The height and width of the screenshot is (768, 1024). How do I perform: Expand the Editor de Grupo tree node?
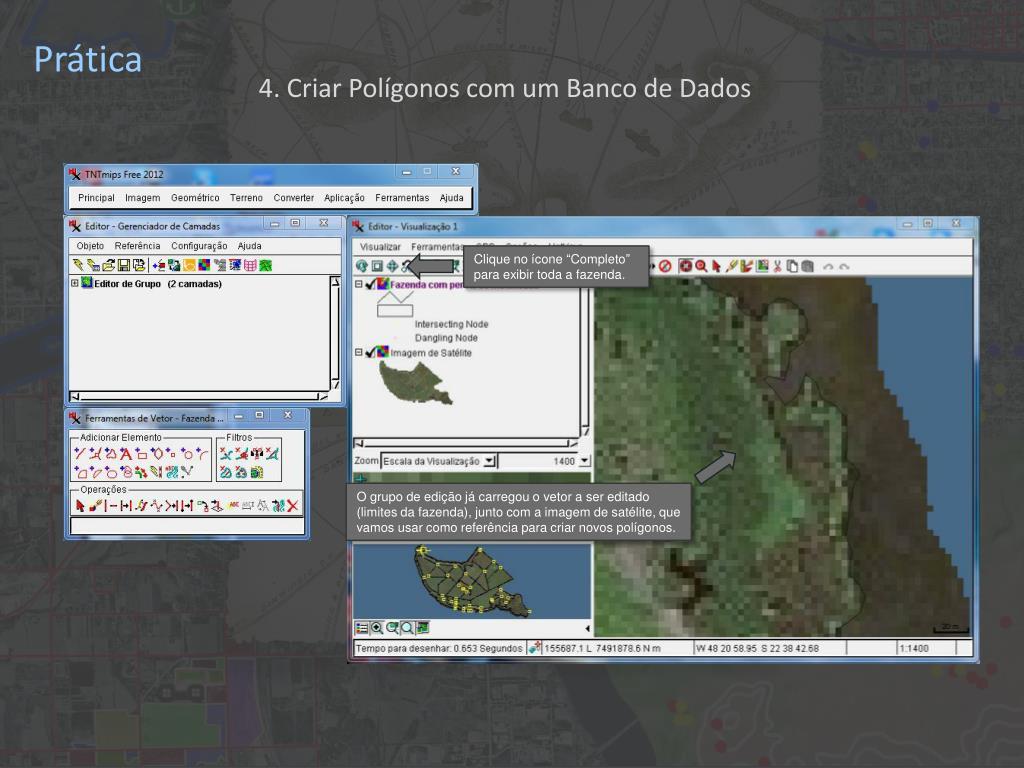click(74, 283)
